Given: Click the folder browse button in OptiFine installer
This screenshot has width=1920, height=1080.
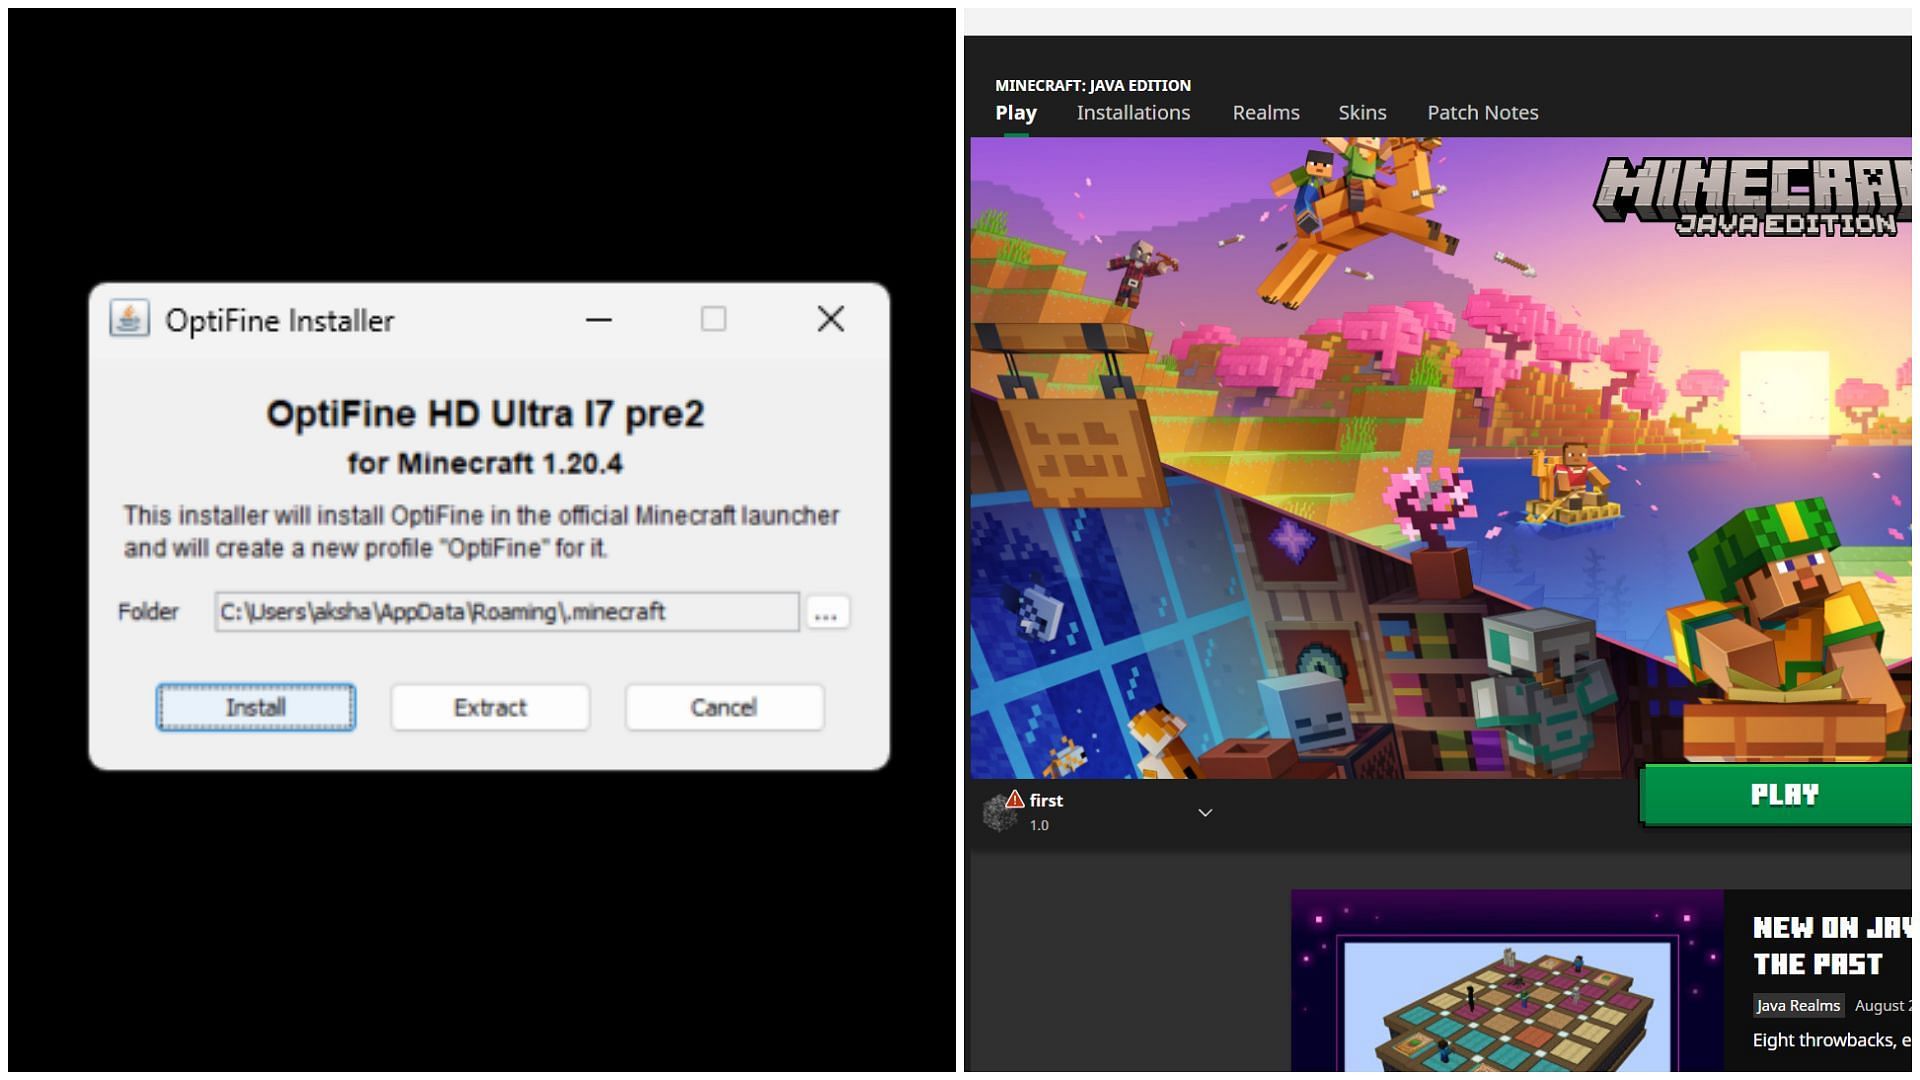Looking at the screenshot, I should [x=827, y=613].
